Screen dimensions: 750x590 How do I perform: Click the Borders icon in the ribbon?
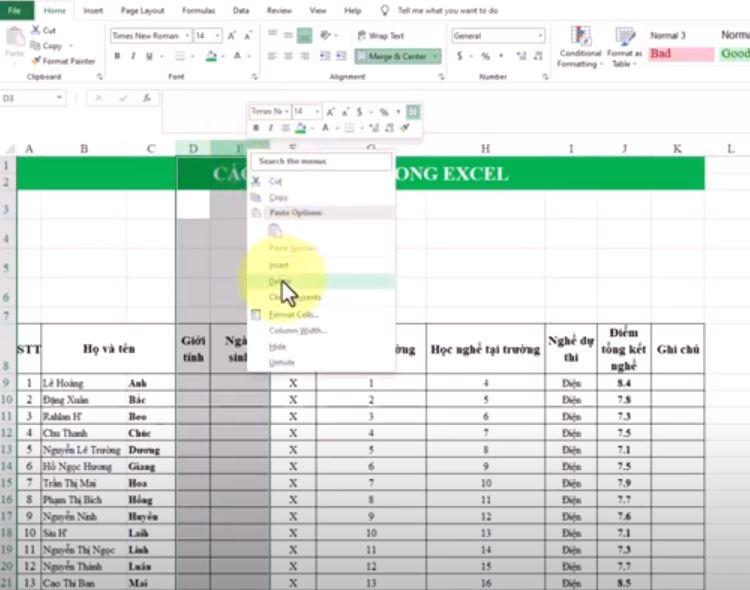click(180, 56)
